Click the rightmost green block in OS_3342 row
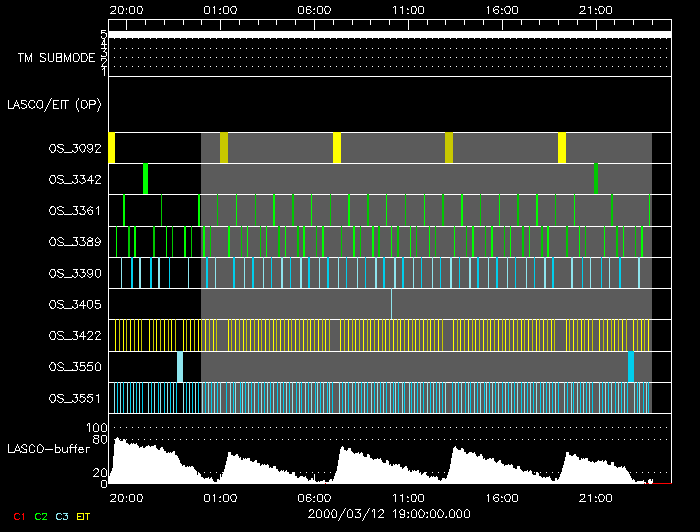Screen dimensions: 700x532 596,178
